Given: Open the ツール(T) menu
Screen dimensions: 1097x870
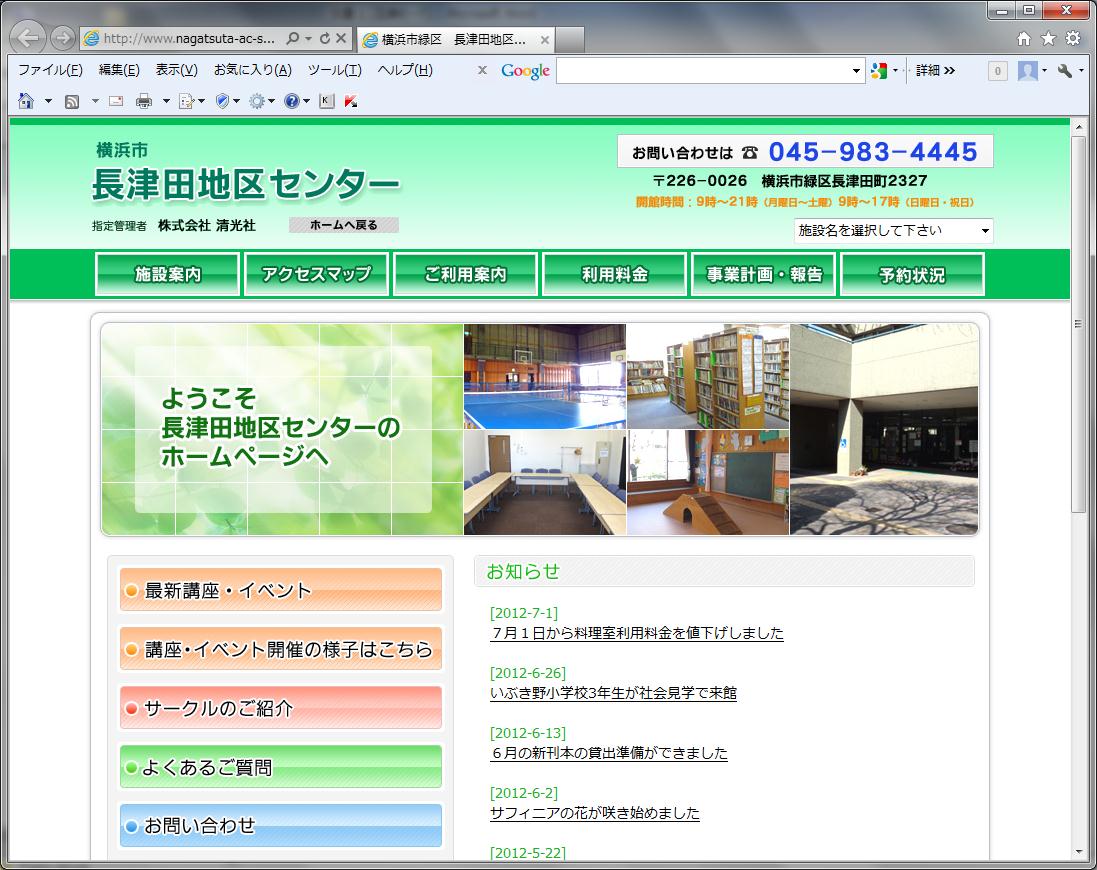Looking at the screenshot, I should click(x=334, y=70).
